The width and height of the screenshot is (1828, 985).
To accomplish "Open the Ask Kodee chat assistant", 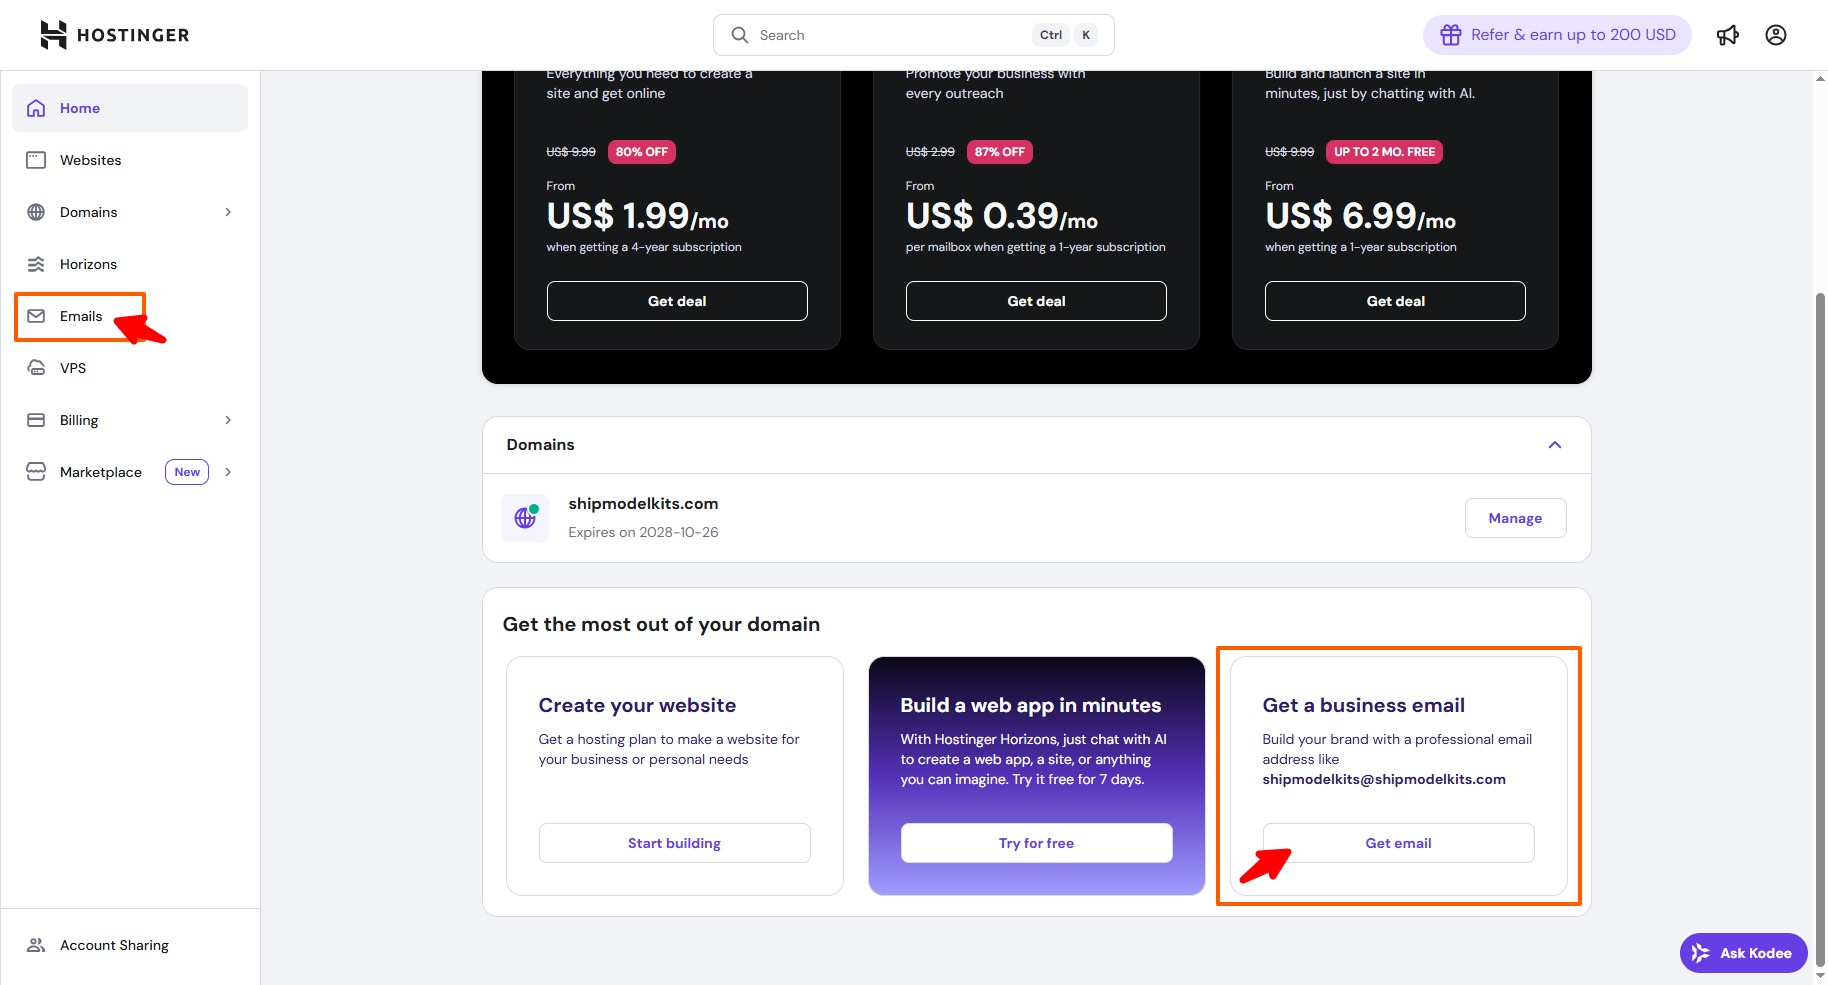I will click(1743, 953).
